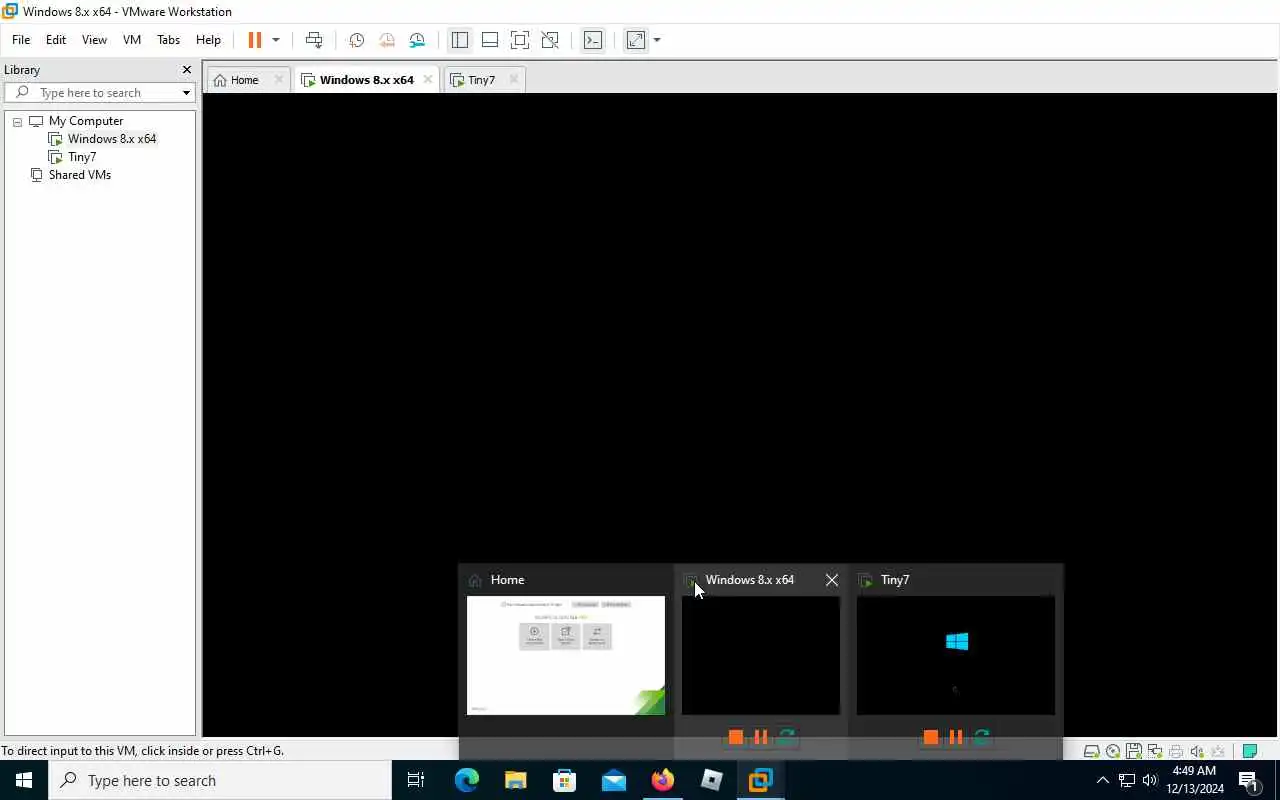Image resolution: width=1280 pixels, height=800 pixels.
Task: Open the Help menu
Action: click(208, 40)
